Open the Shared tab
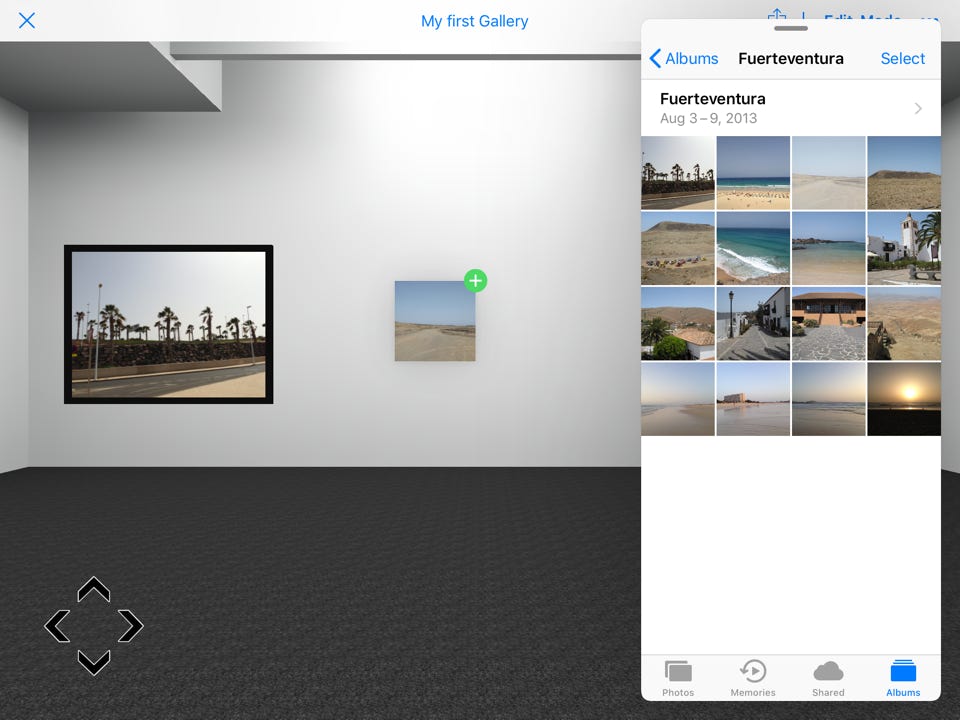 tap(828, 677)
